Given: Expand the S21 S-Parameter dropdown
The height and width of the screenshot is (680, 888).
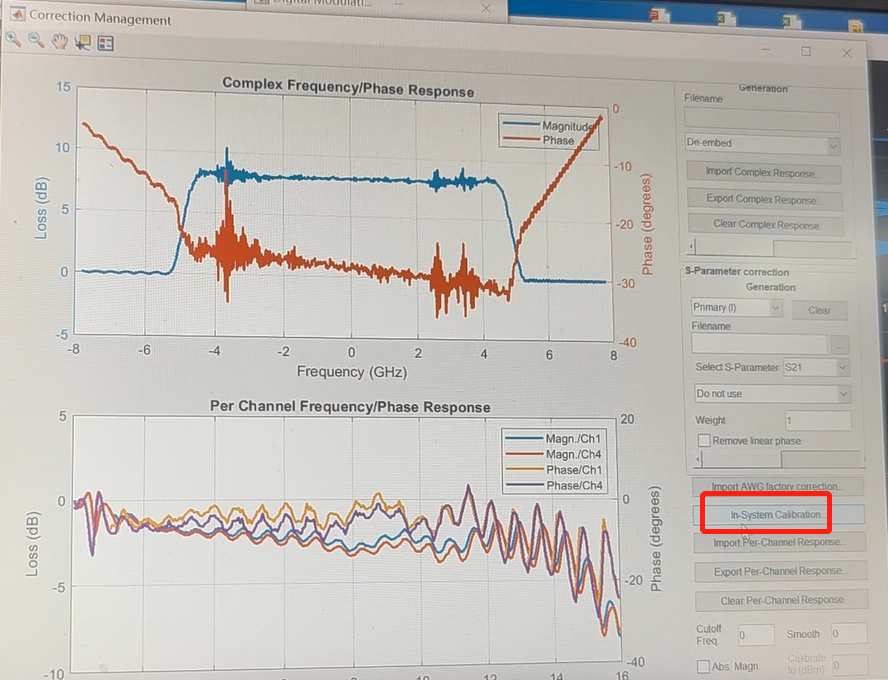Looking at the screenshot, I should [x=816, y=367].
